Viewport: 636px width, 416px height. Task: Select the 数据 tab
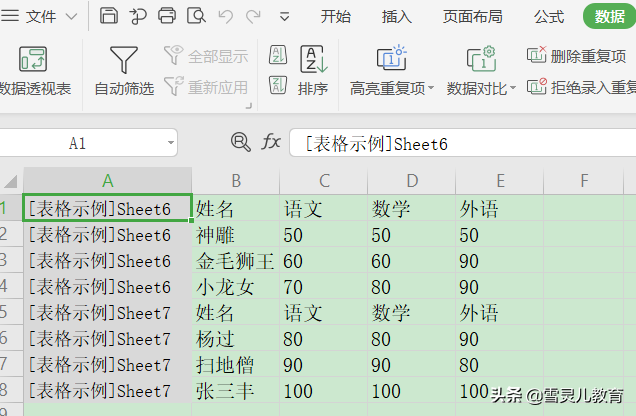coord(610,17)
